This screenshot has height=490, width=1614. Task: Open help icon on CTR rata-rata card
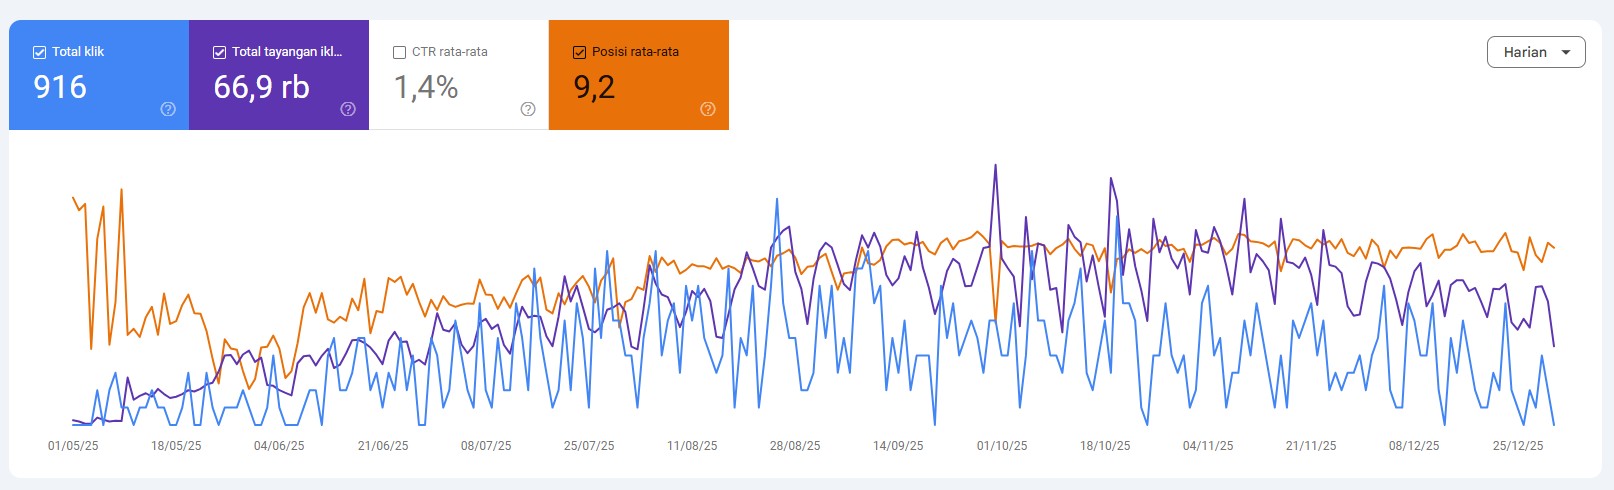click(x=528, y=109)
